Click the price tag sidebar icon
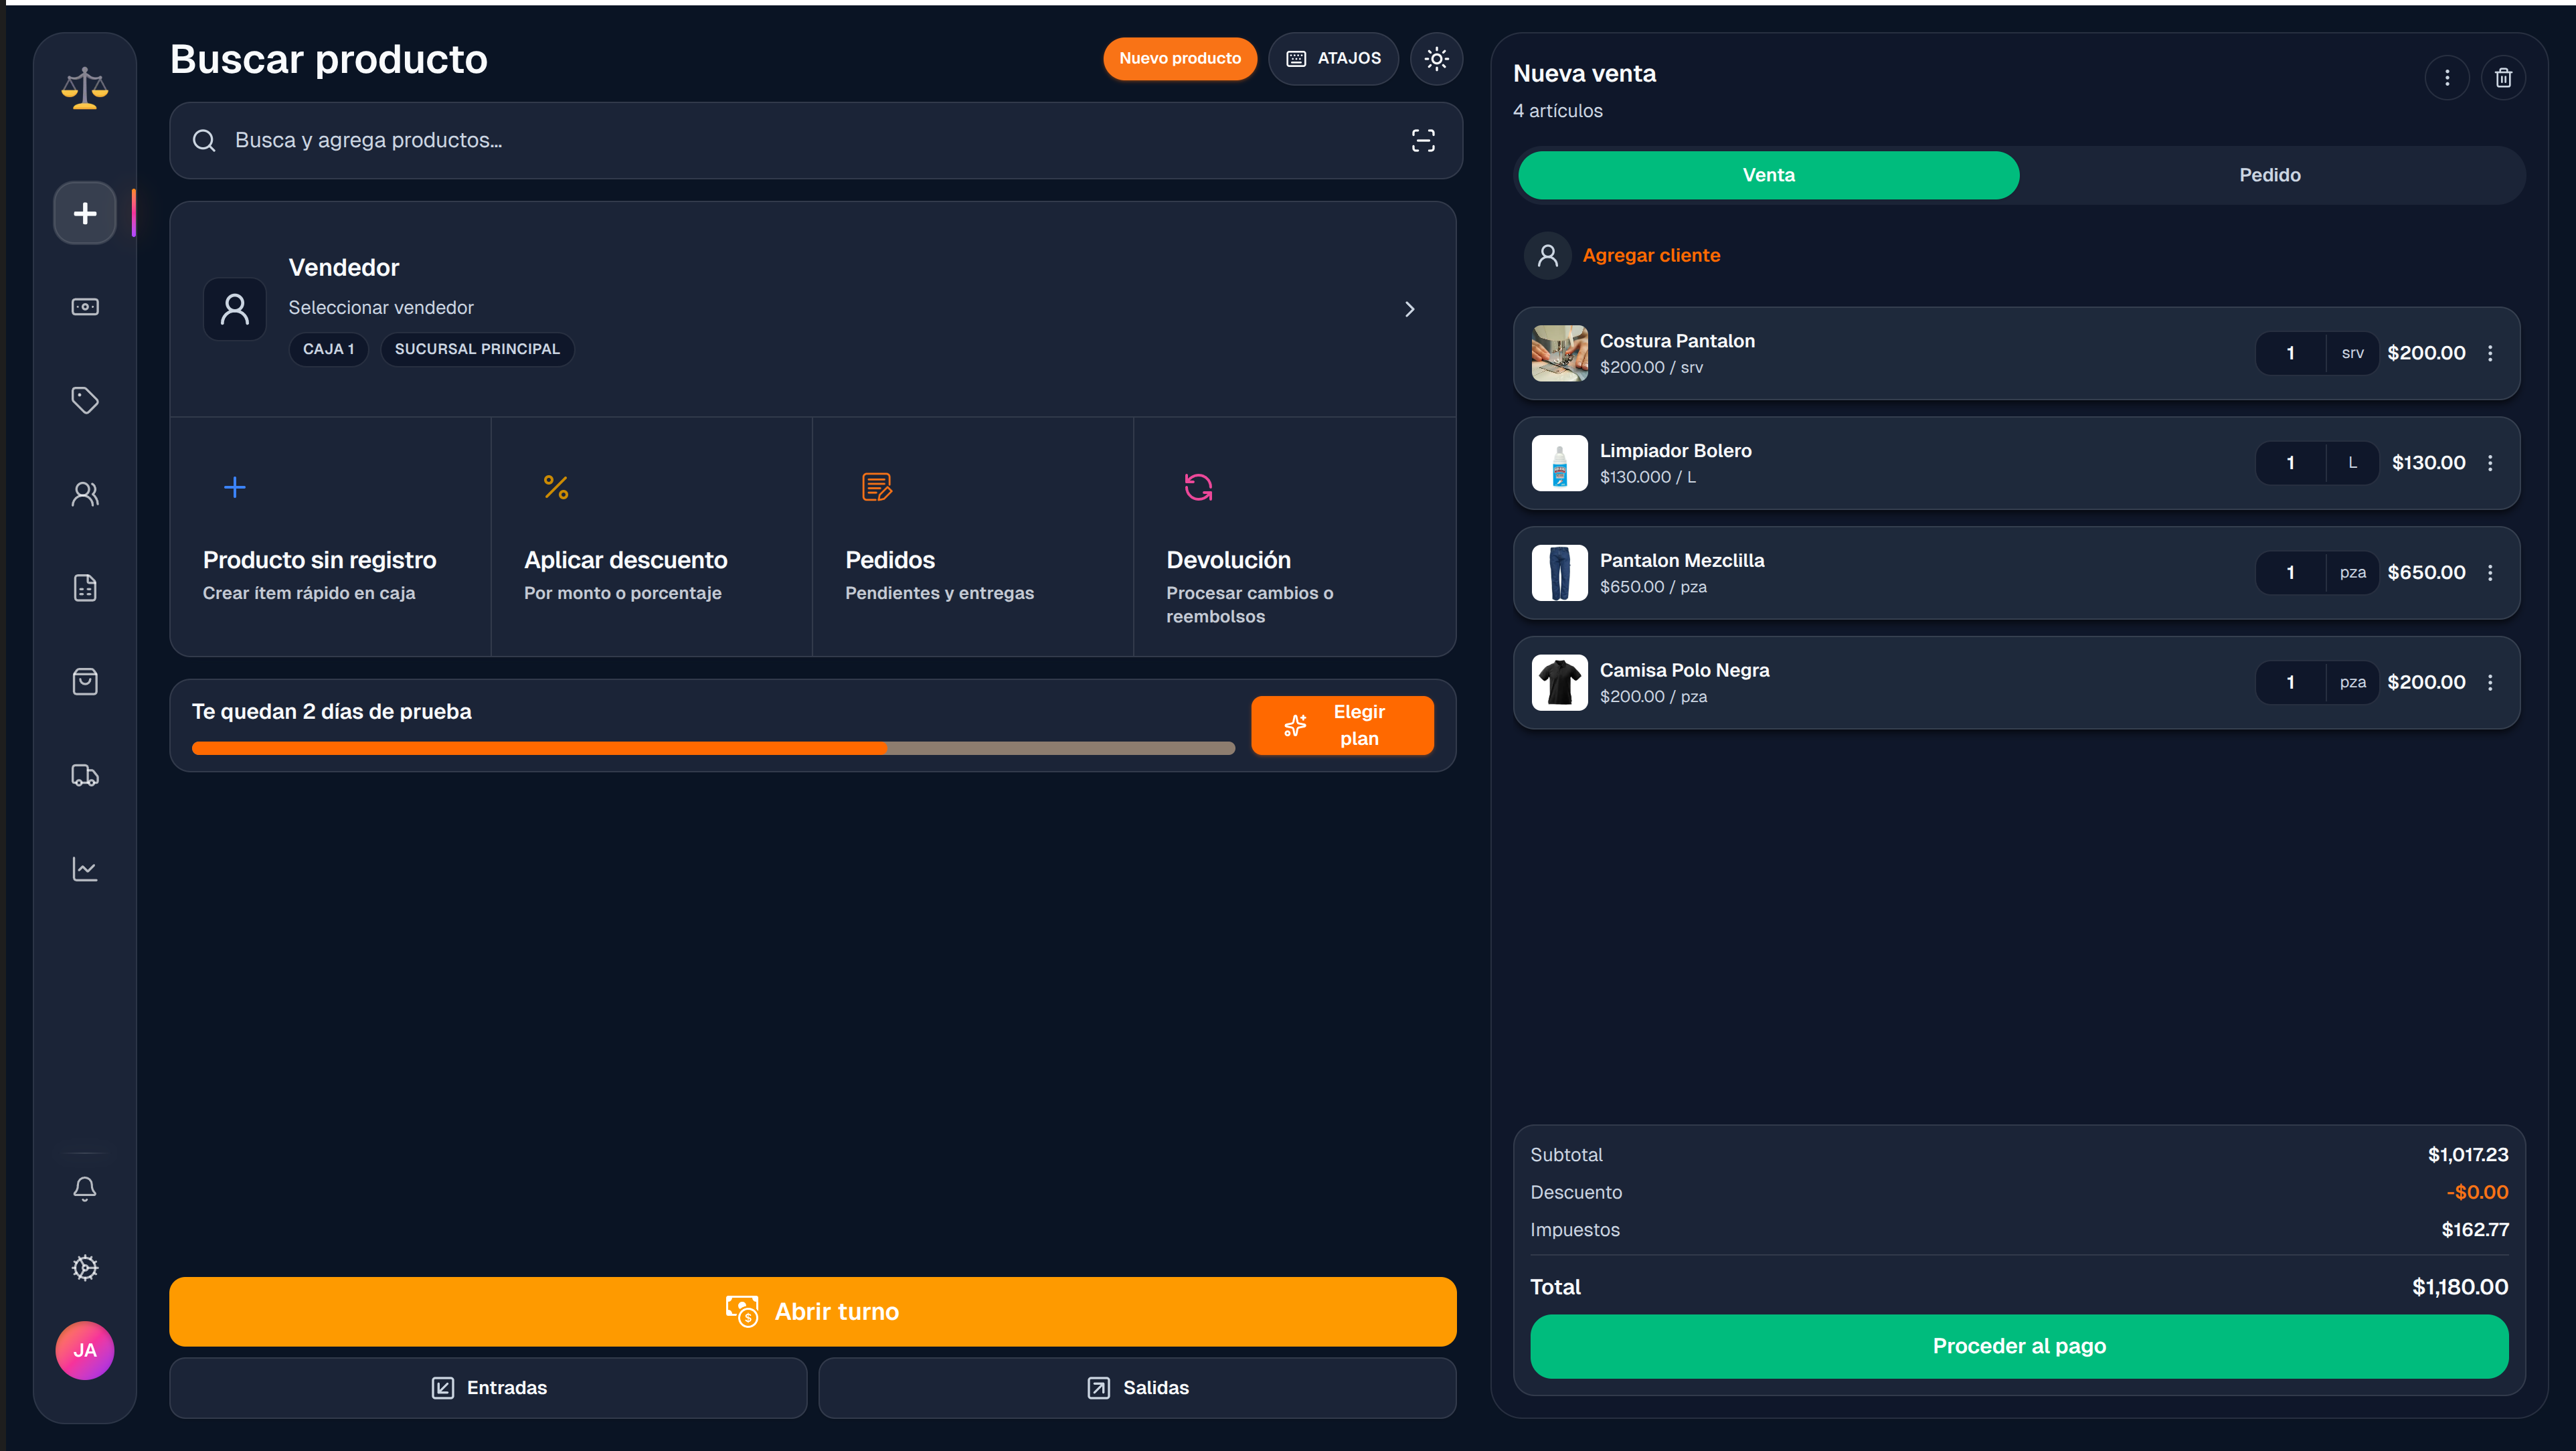The width and height of the screenshot is (2576, 1451). coord(85,400)
